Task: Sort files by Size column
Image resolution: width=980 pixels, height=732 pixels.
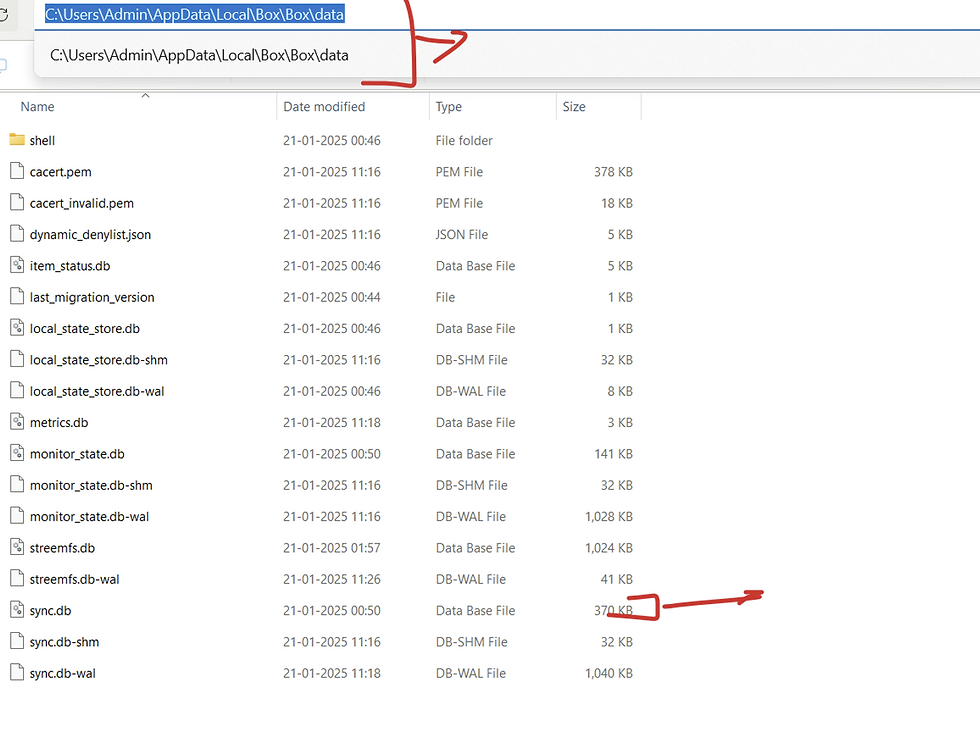Action: point(574,107)
